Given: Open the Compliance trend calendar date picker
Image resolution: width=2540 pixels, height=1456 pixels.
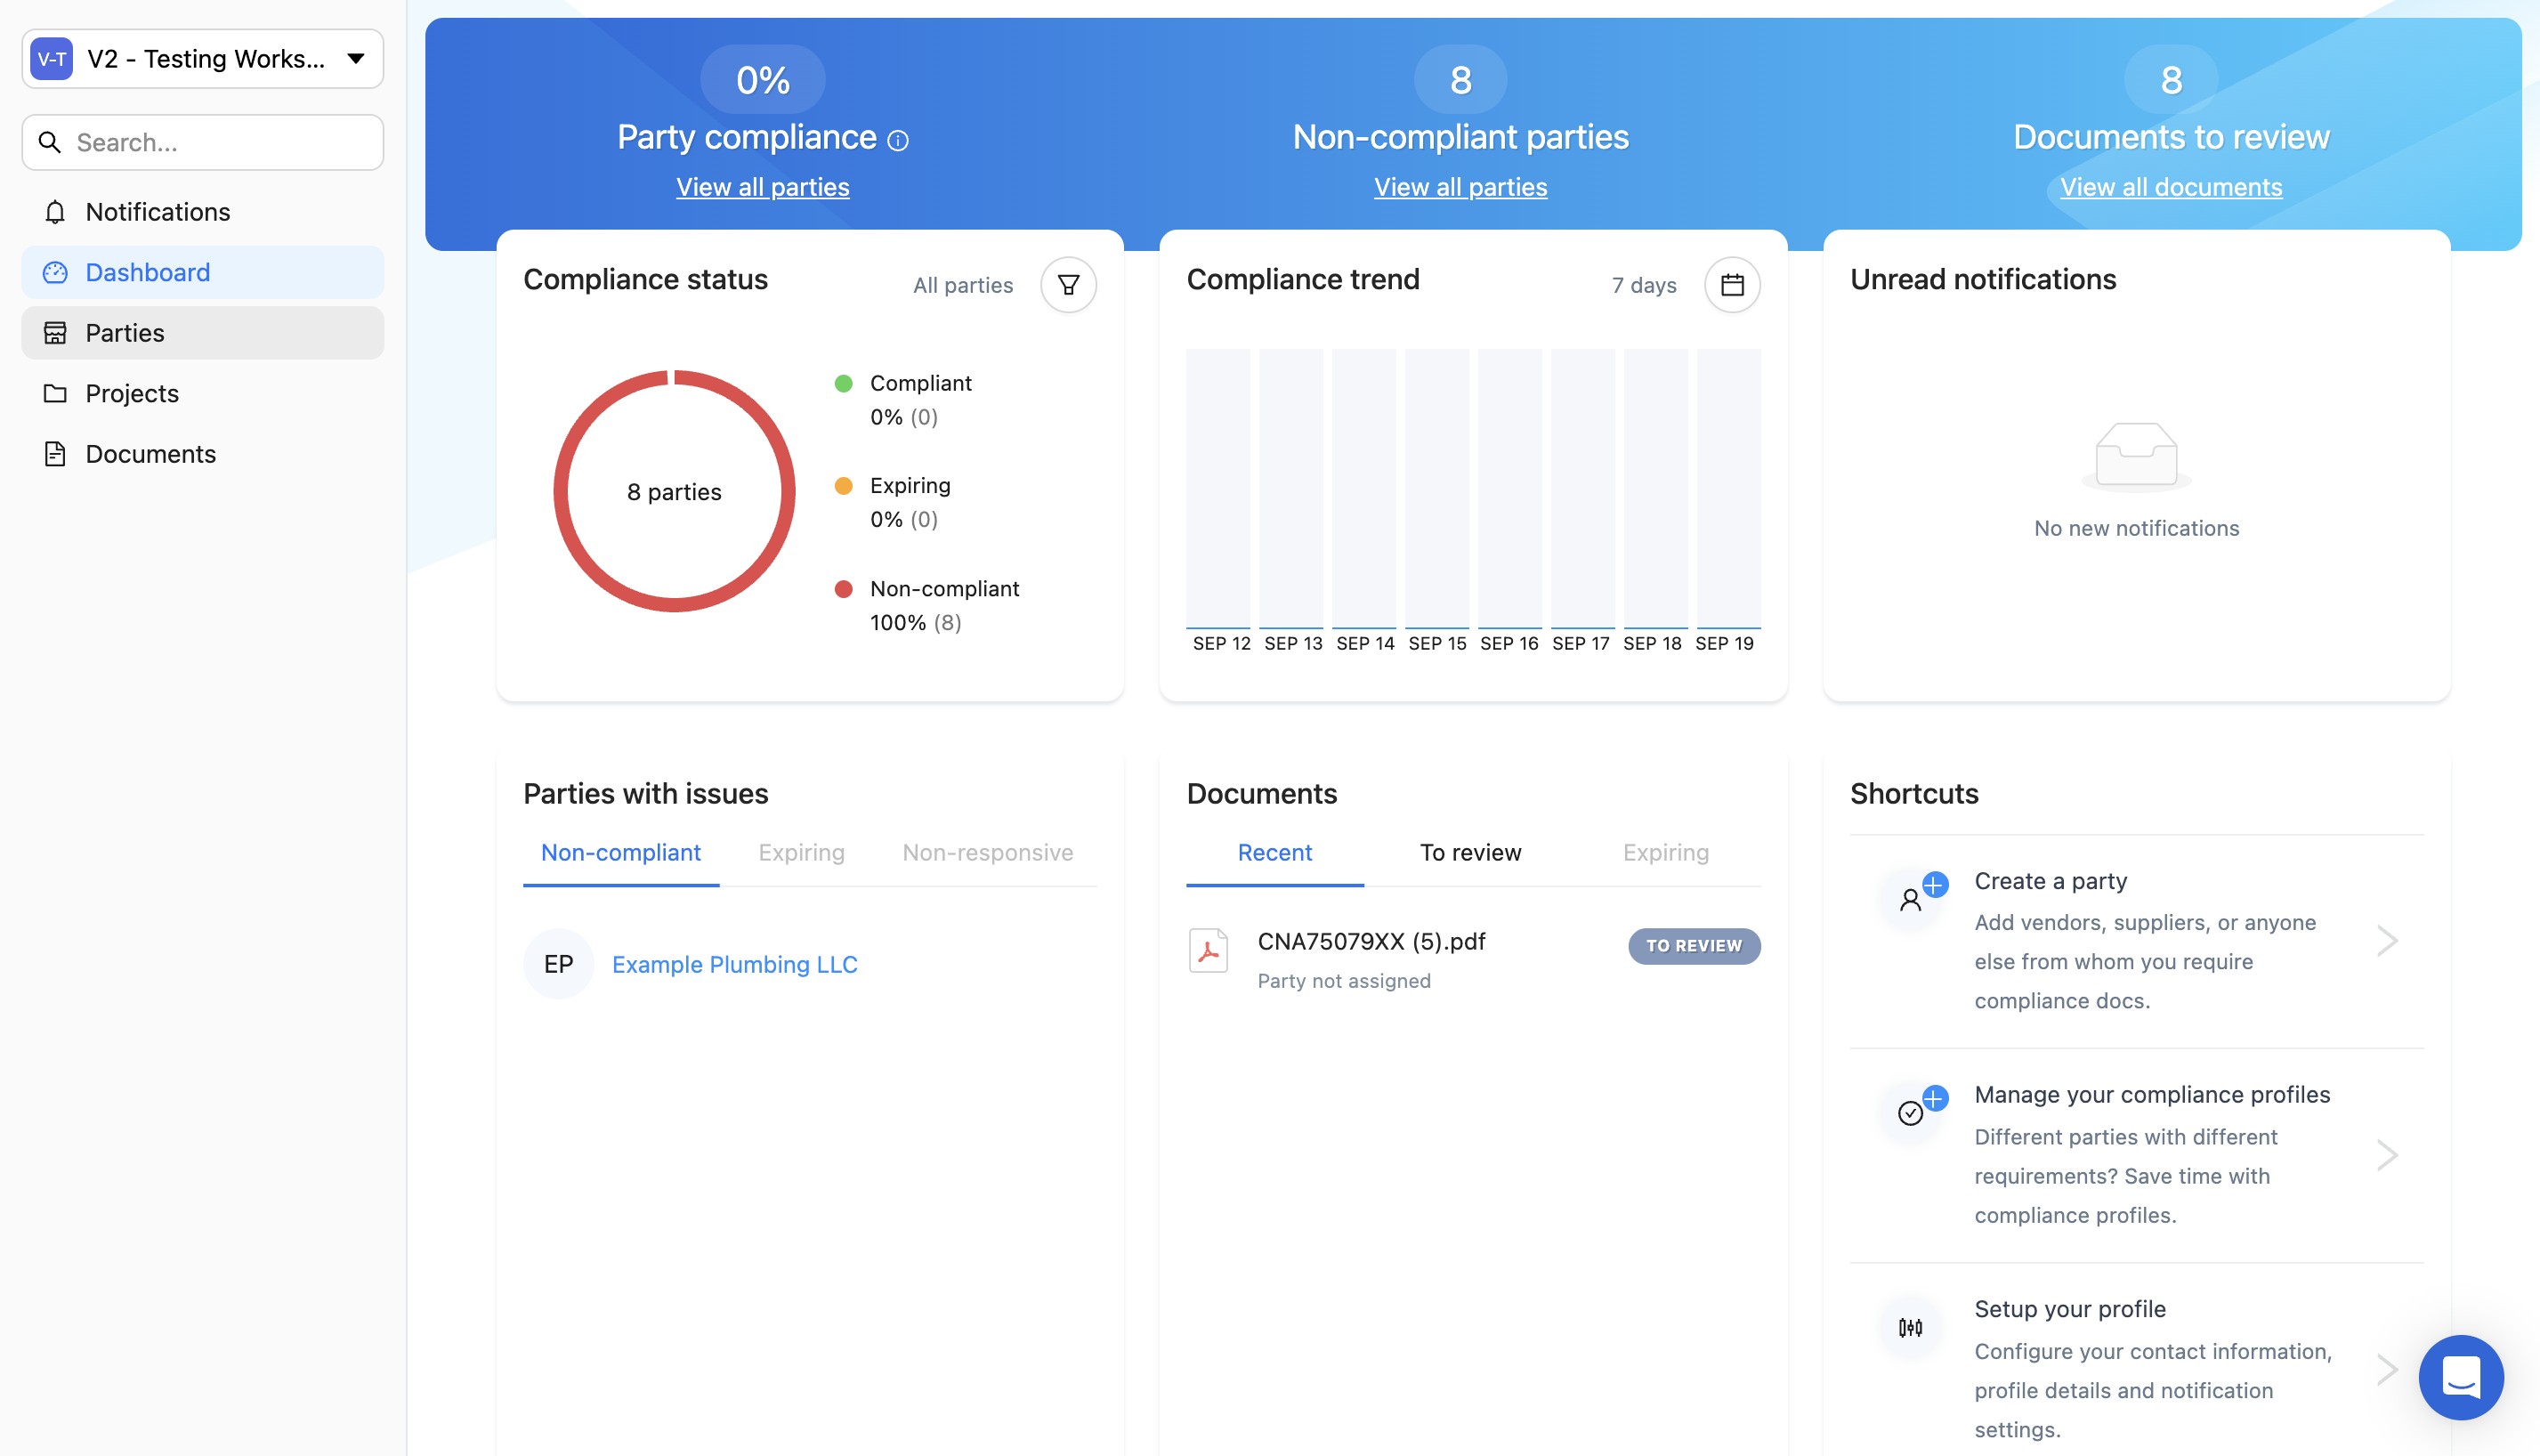Looking at the screenshot, I should tap(1732, 285).
